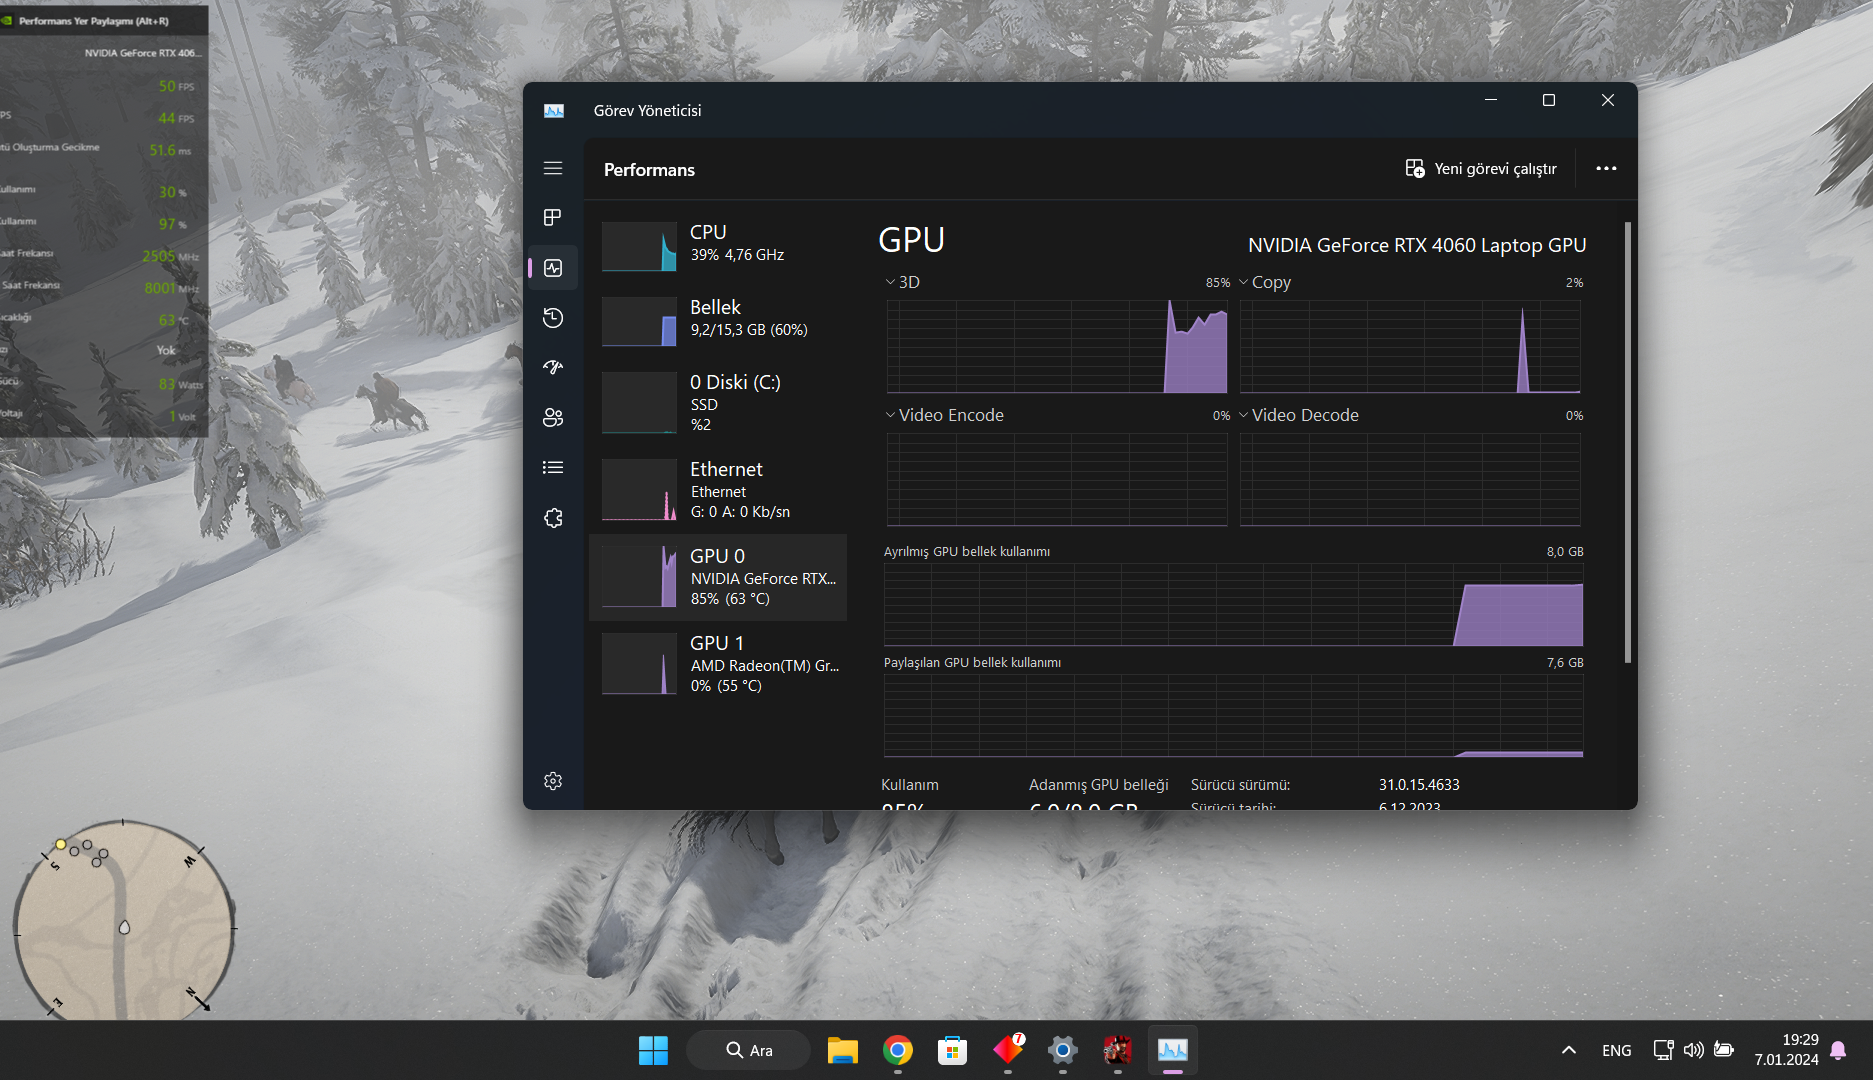Image resolution: width=1873 pixels, height=1080 pixels.
Task: Open the network icon in system tray
Action: point(1663,1050)
